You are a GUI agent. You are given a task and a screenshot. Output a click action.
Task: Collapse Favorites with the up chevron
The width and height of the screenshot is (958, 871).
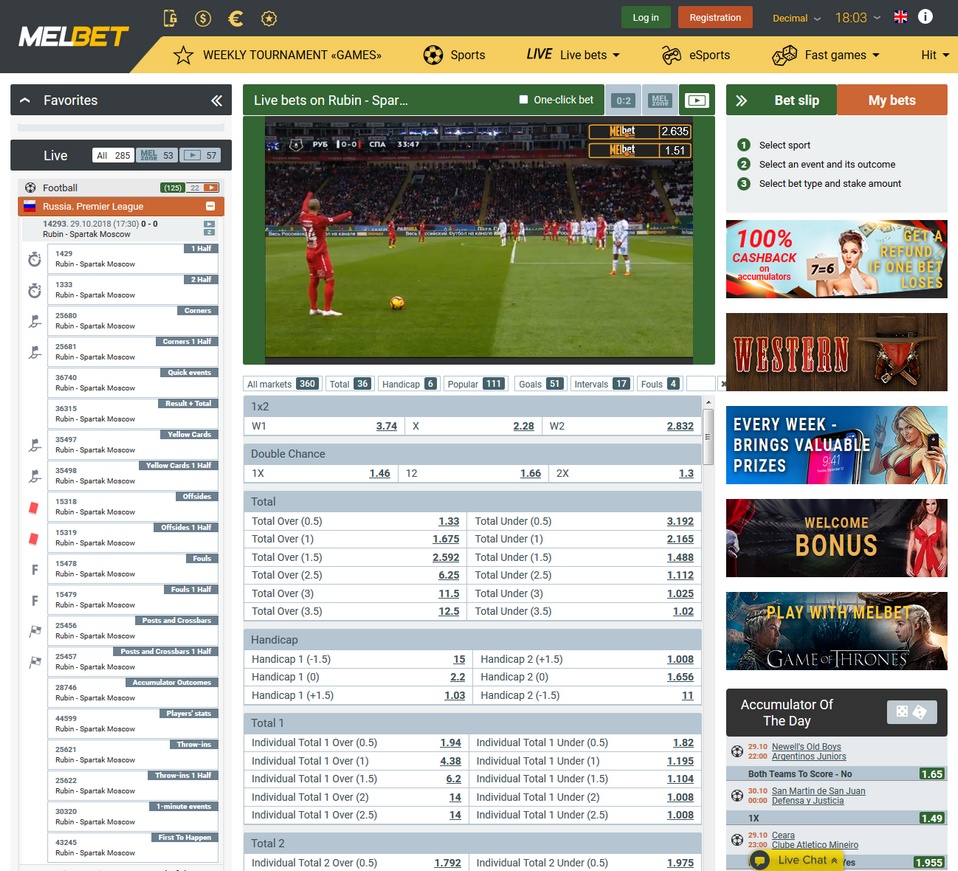25,100
